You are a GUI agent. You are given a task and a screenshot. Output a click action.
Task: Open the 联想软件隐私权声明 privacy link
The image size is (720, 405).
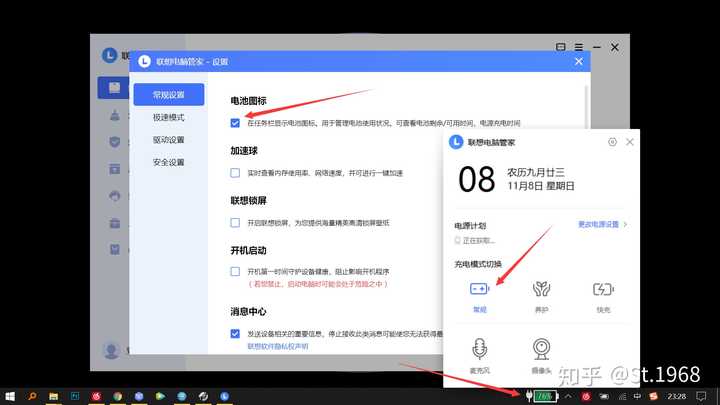278,346
